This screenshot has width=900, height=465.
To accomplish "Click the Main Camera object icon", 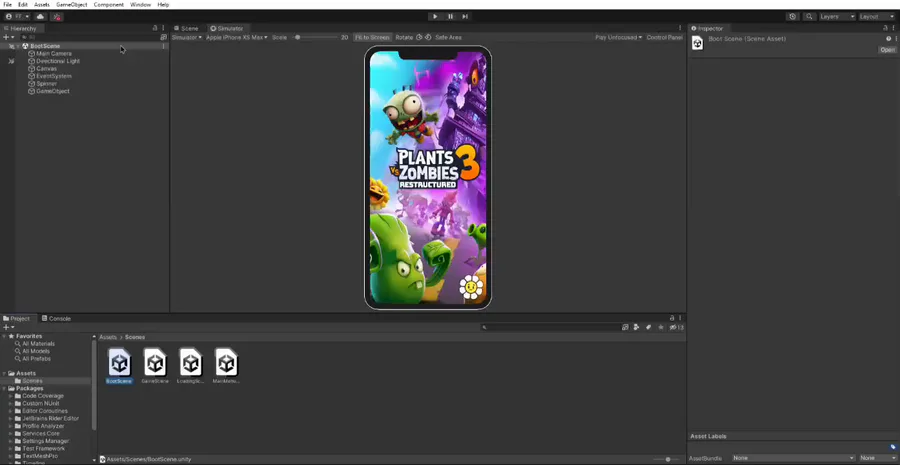I will click(x=32, y=53).
